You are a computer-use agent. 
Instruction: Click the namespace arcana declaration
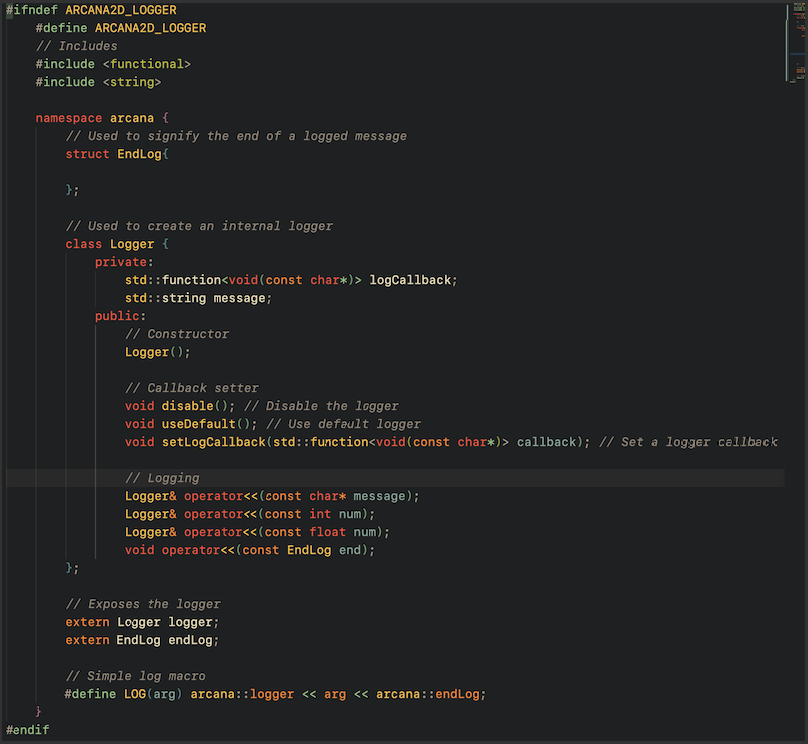pyautogui.click(x=102, y=118)
